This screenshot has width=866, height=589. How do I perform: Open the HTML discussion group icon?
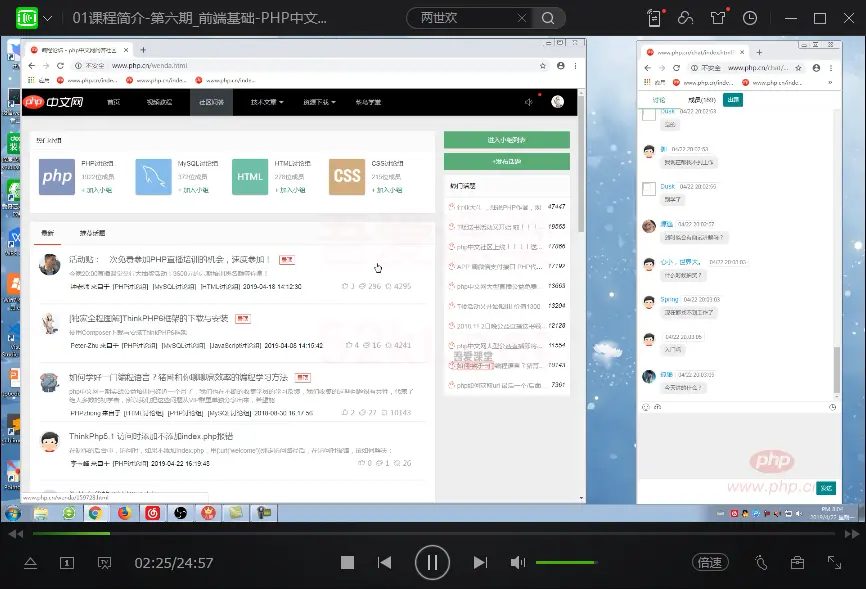[250, 177]
